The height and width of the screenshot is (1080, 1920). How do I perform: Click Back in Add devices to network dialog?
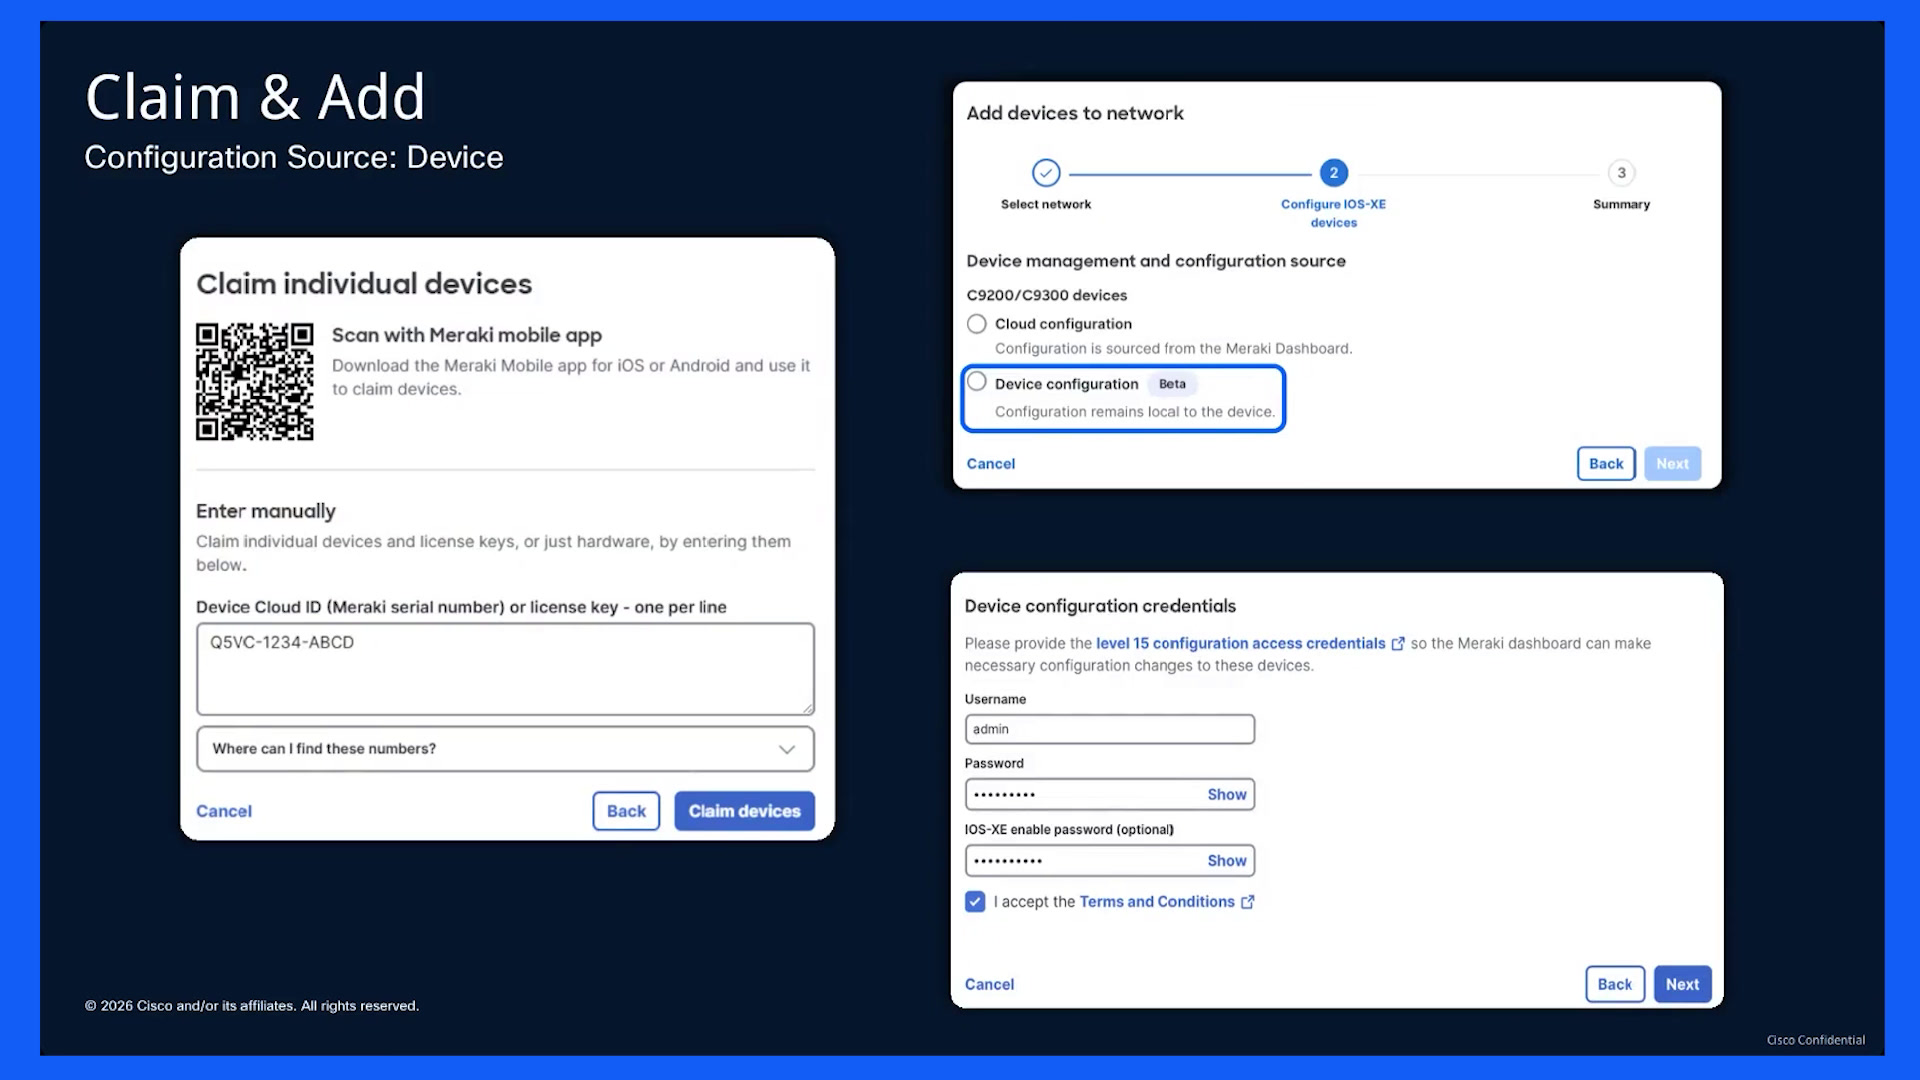click(x=1606, y=464)
